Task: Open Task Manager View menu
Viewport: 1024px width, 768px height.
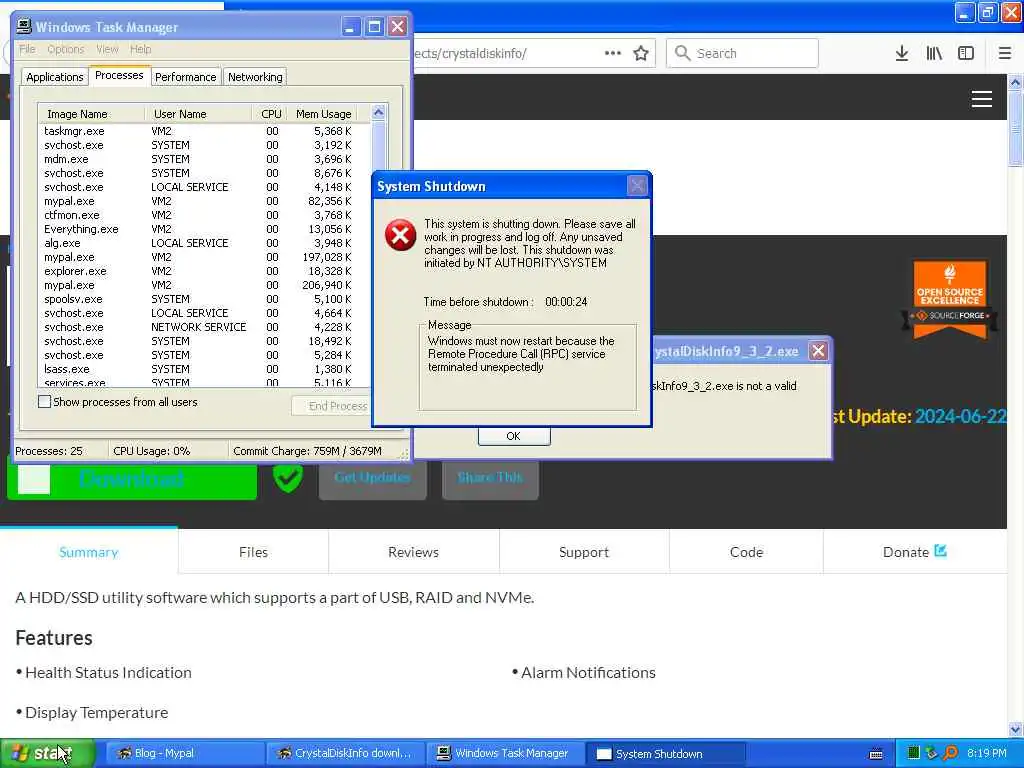Action: pos(107,49)
